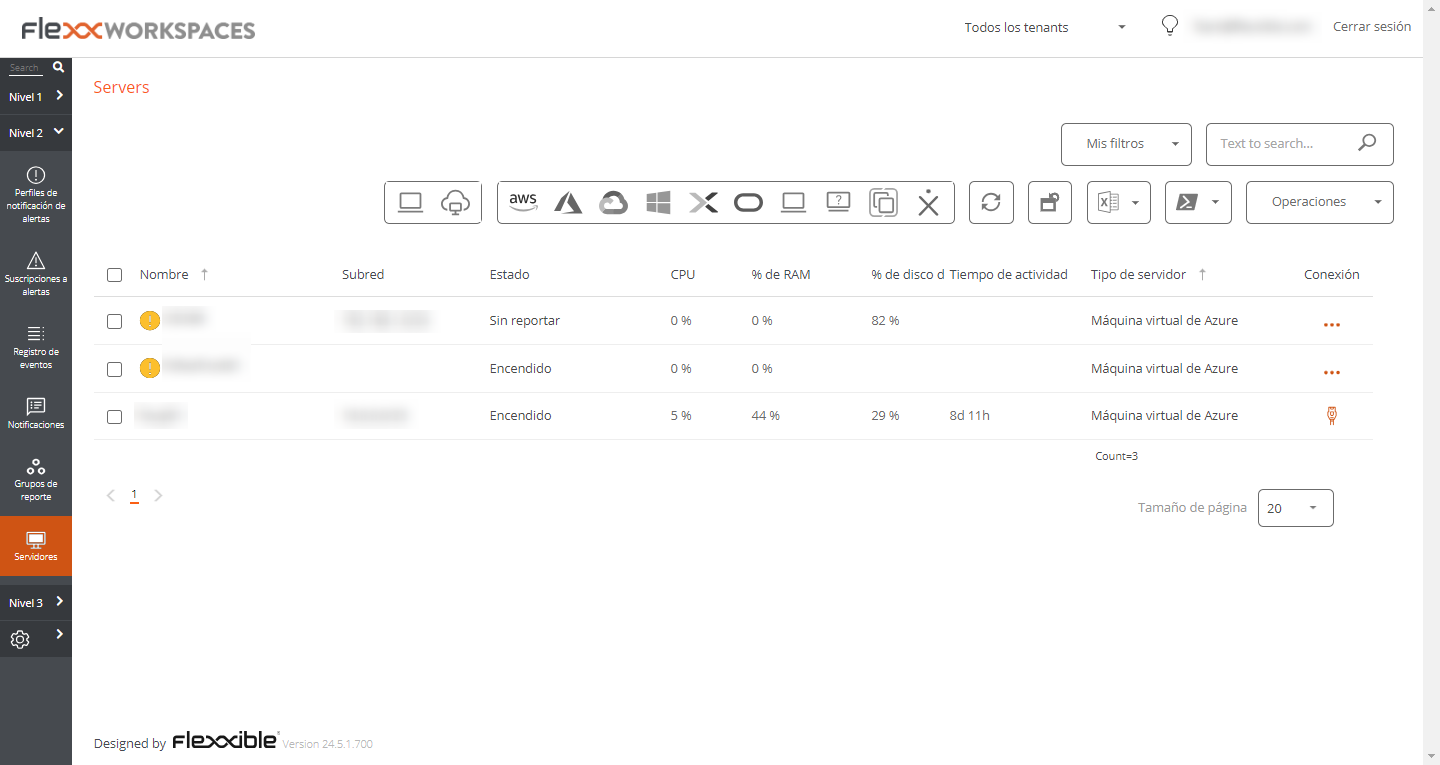The height and width of the screenshot is (765, 1440).
Task: Expand the settings arrow in sidebar
Action: coord(60,634)
